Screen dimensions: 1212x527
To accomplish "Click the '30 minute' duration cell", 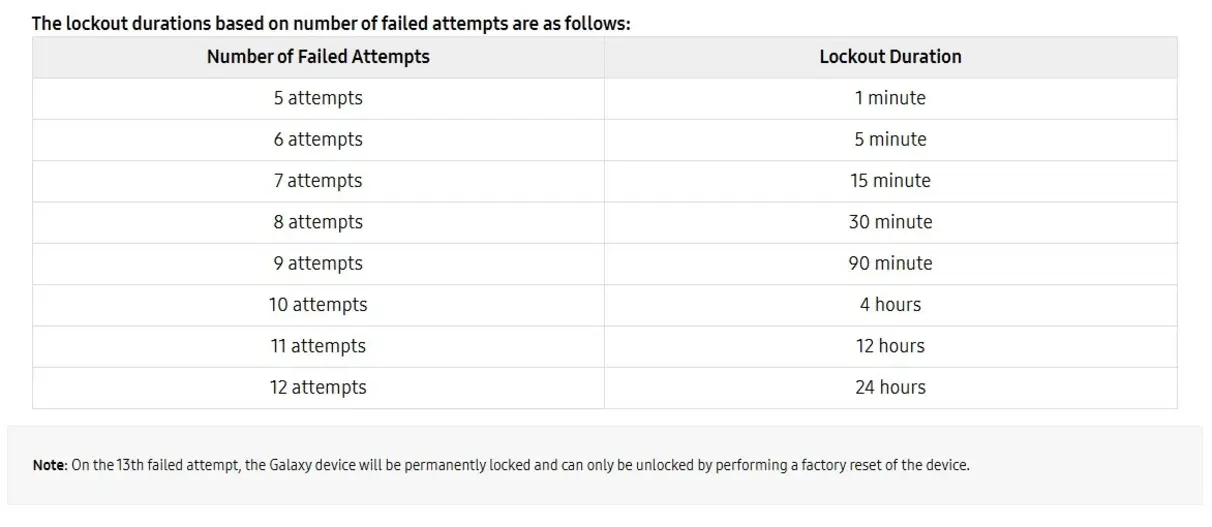I will click(x=890, y=223).
